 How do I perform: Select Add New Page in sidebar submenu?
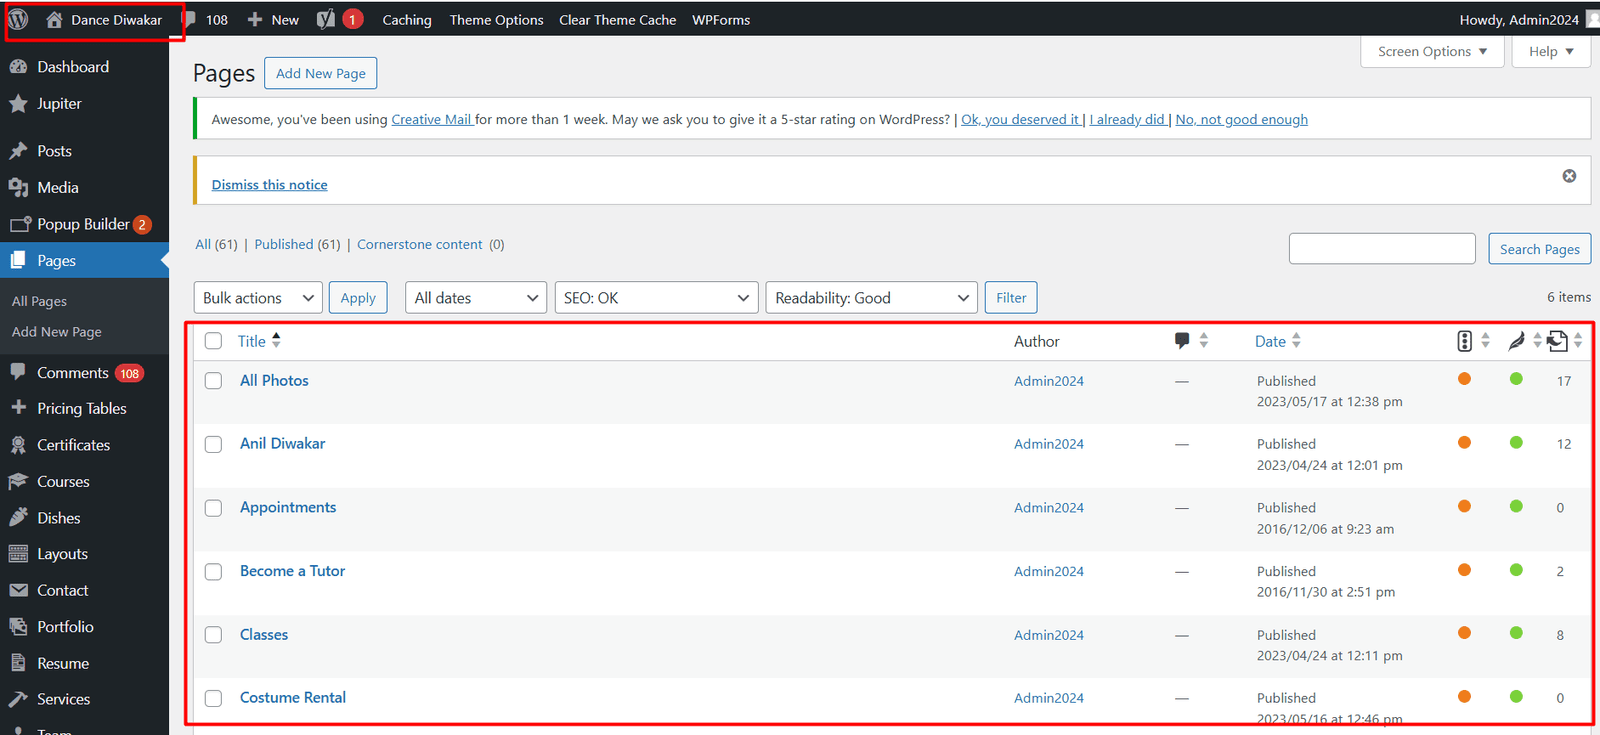tap(57, 332)
